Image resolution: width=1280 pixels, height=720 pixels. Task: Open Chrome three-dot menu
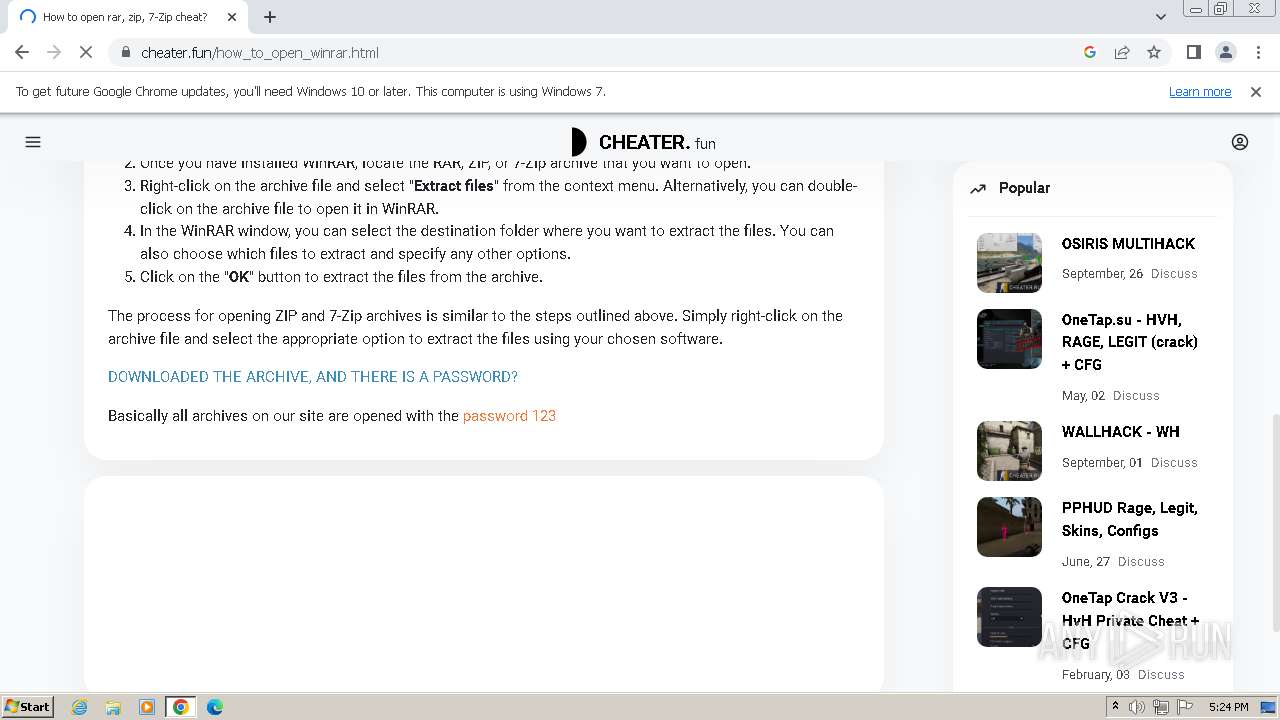1258,52
